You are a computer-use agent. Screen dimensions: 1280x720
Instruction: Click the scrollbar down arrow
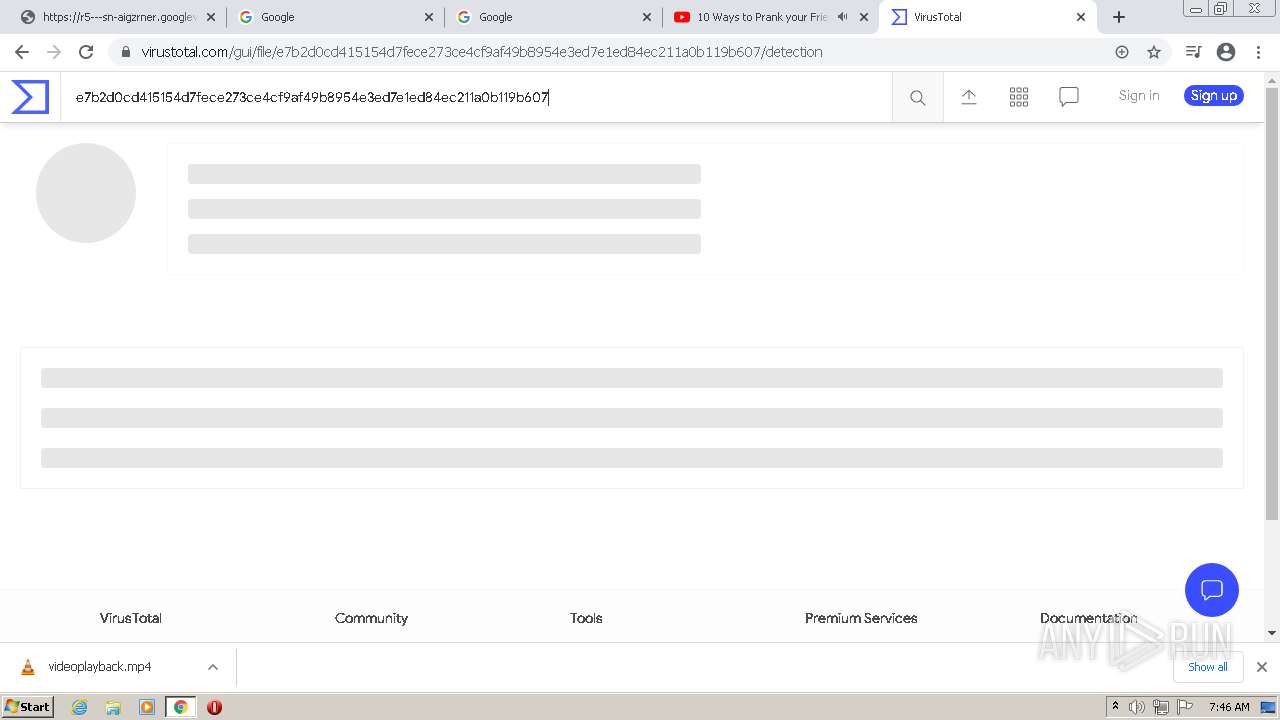1272,633
